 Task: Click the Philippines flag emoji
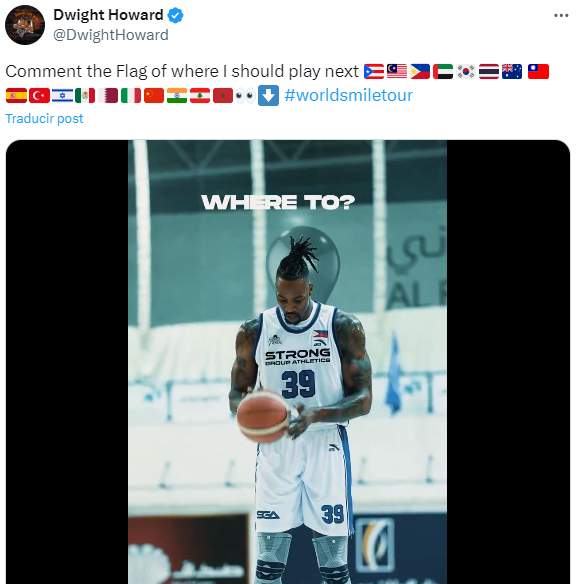coord(420,72)
